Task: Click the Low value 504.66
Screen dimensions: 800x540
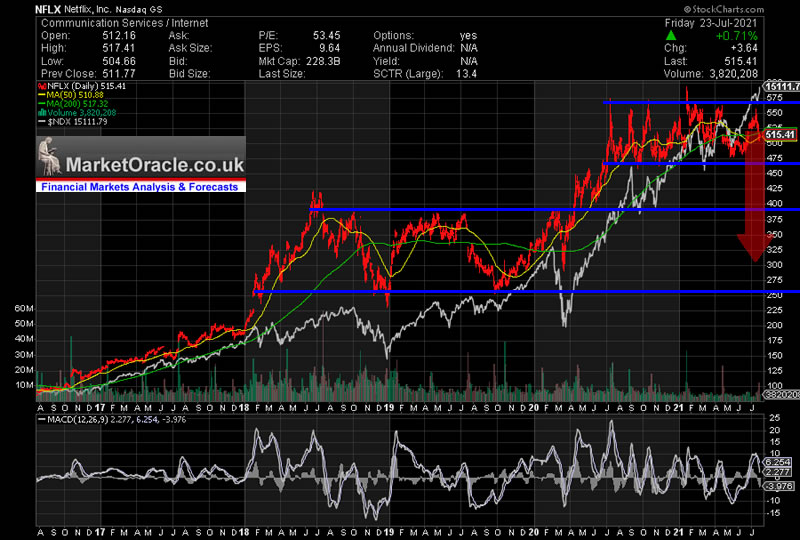Action: tap(119, 61)
